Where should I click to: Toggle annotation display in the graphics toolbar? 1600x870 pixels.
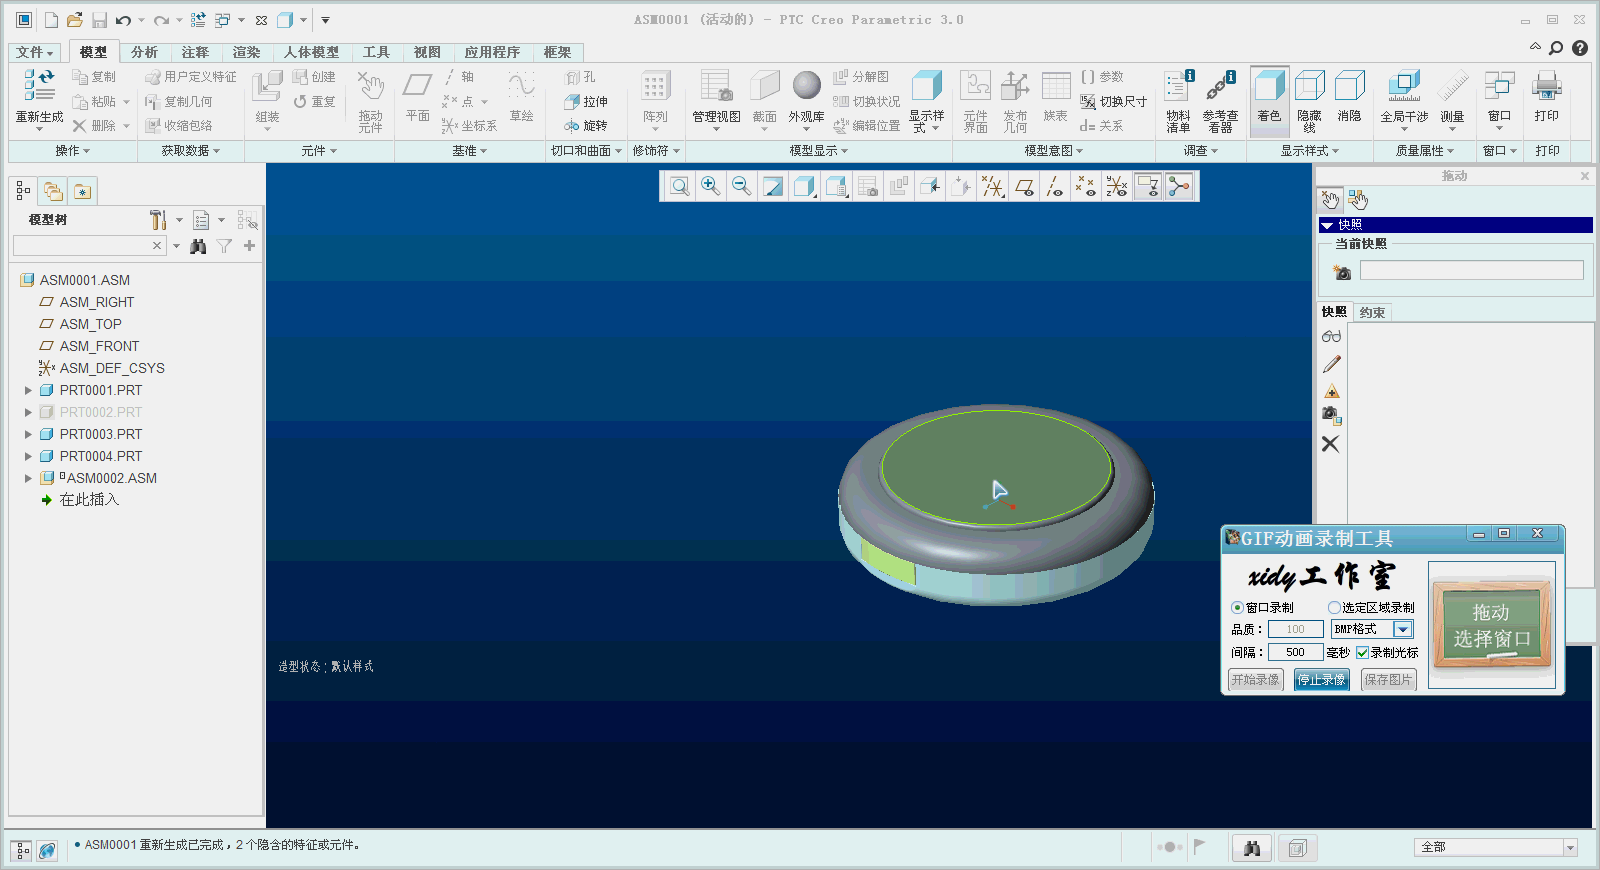[1148, 186]
